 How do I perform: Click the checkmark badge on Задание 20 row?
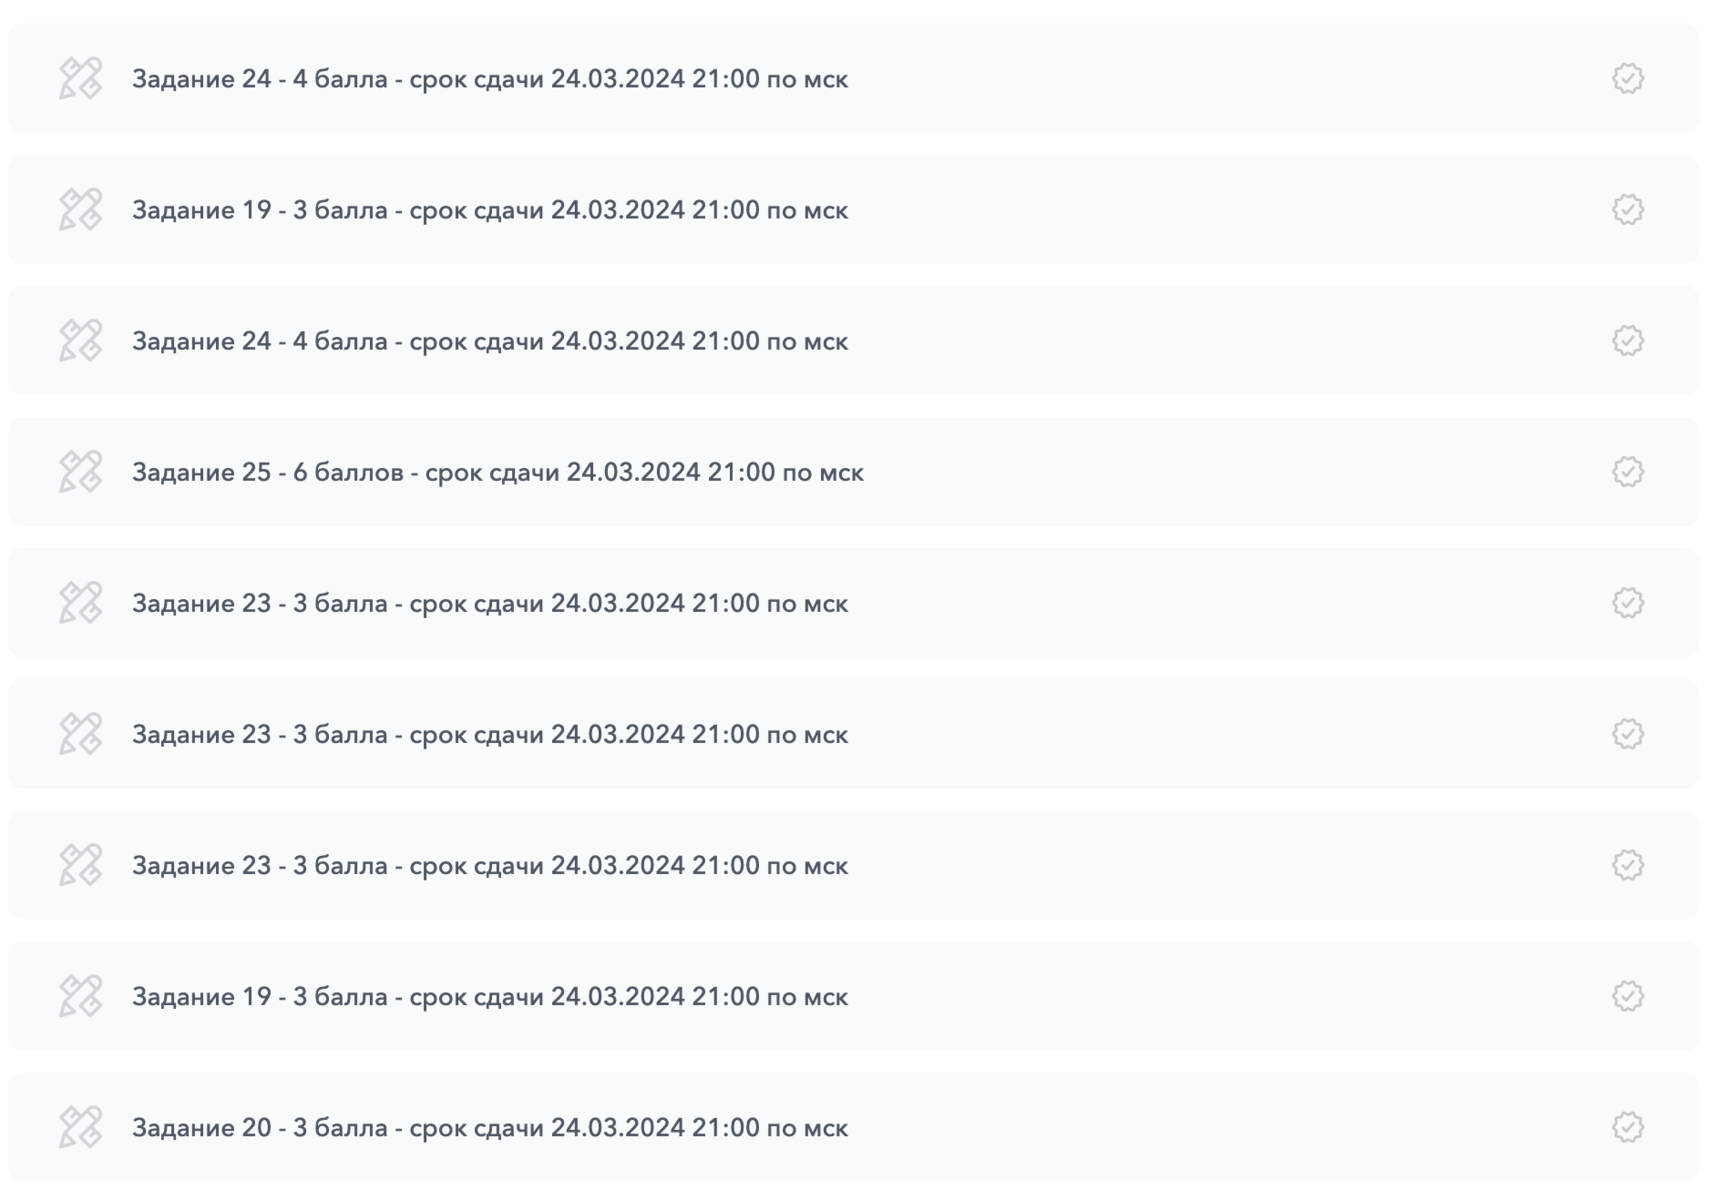tap(1627, 1127)
